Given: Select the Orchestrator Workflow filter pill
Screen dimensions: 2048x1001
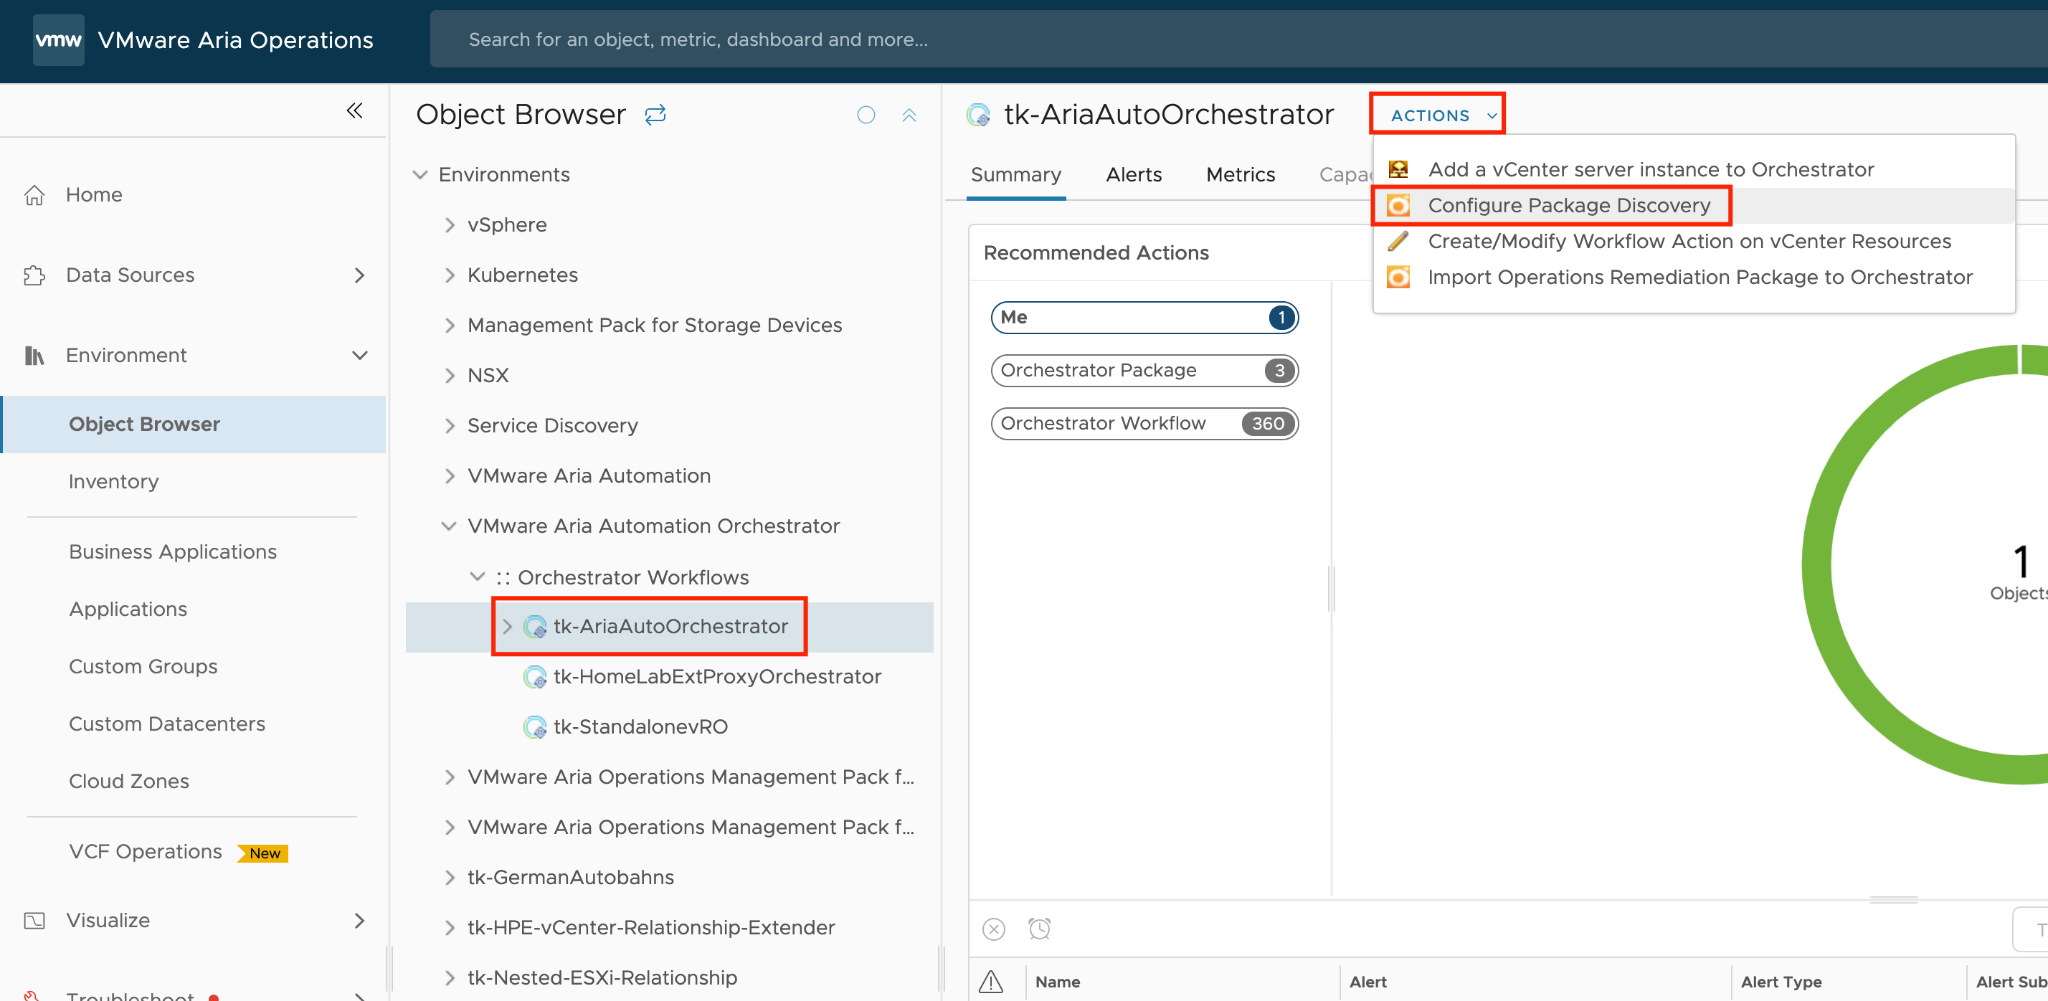Looking at the screenshot, I should pos(1144,423).
